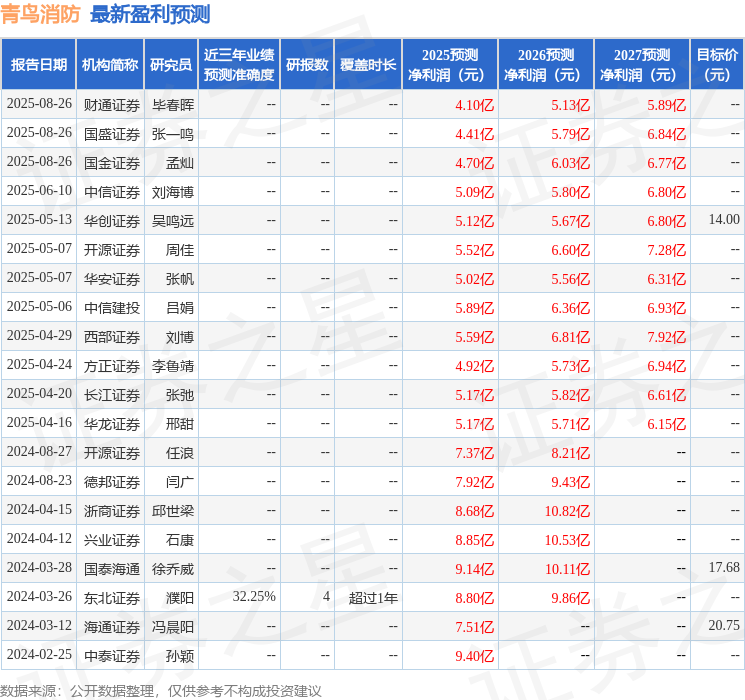Select the 华安证券 institution cell

click(112, 279)
